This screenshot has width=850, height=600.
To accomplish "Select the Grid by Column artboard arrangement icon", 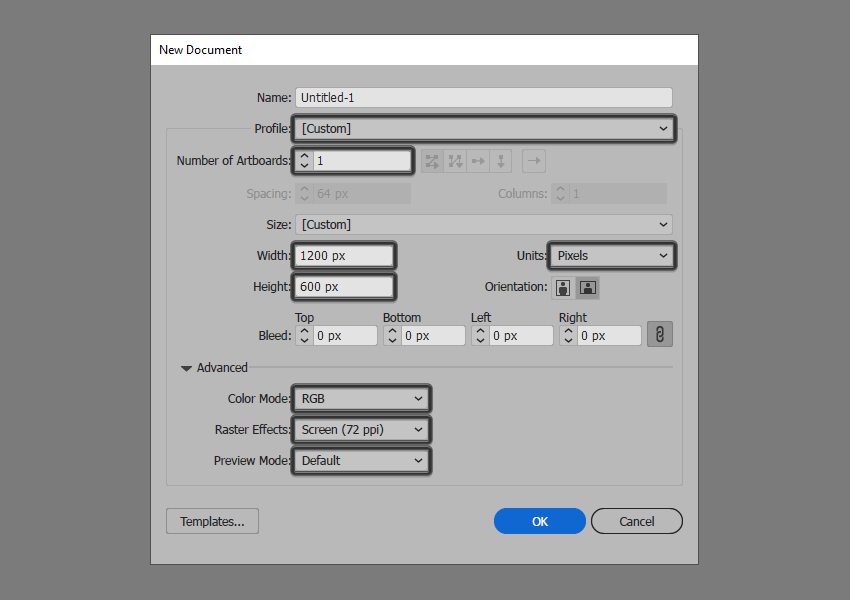I will click(455, 161).
